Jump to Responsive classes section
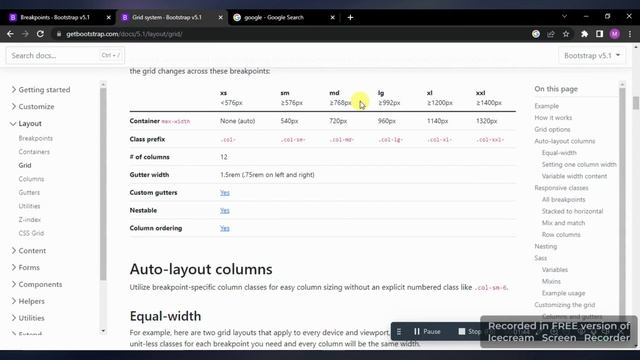The image size is (640, 360). click(561, 188)
